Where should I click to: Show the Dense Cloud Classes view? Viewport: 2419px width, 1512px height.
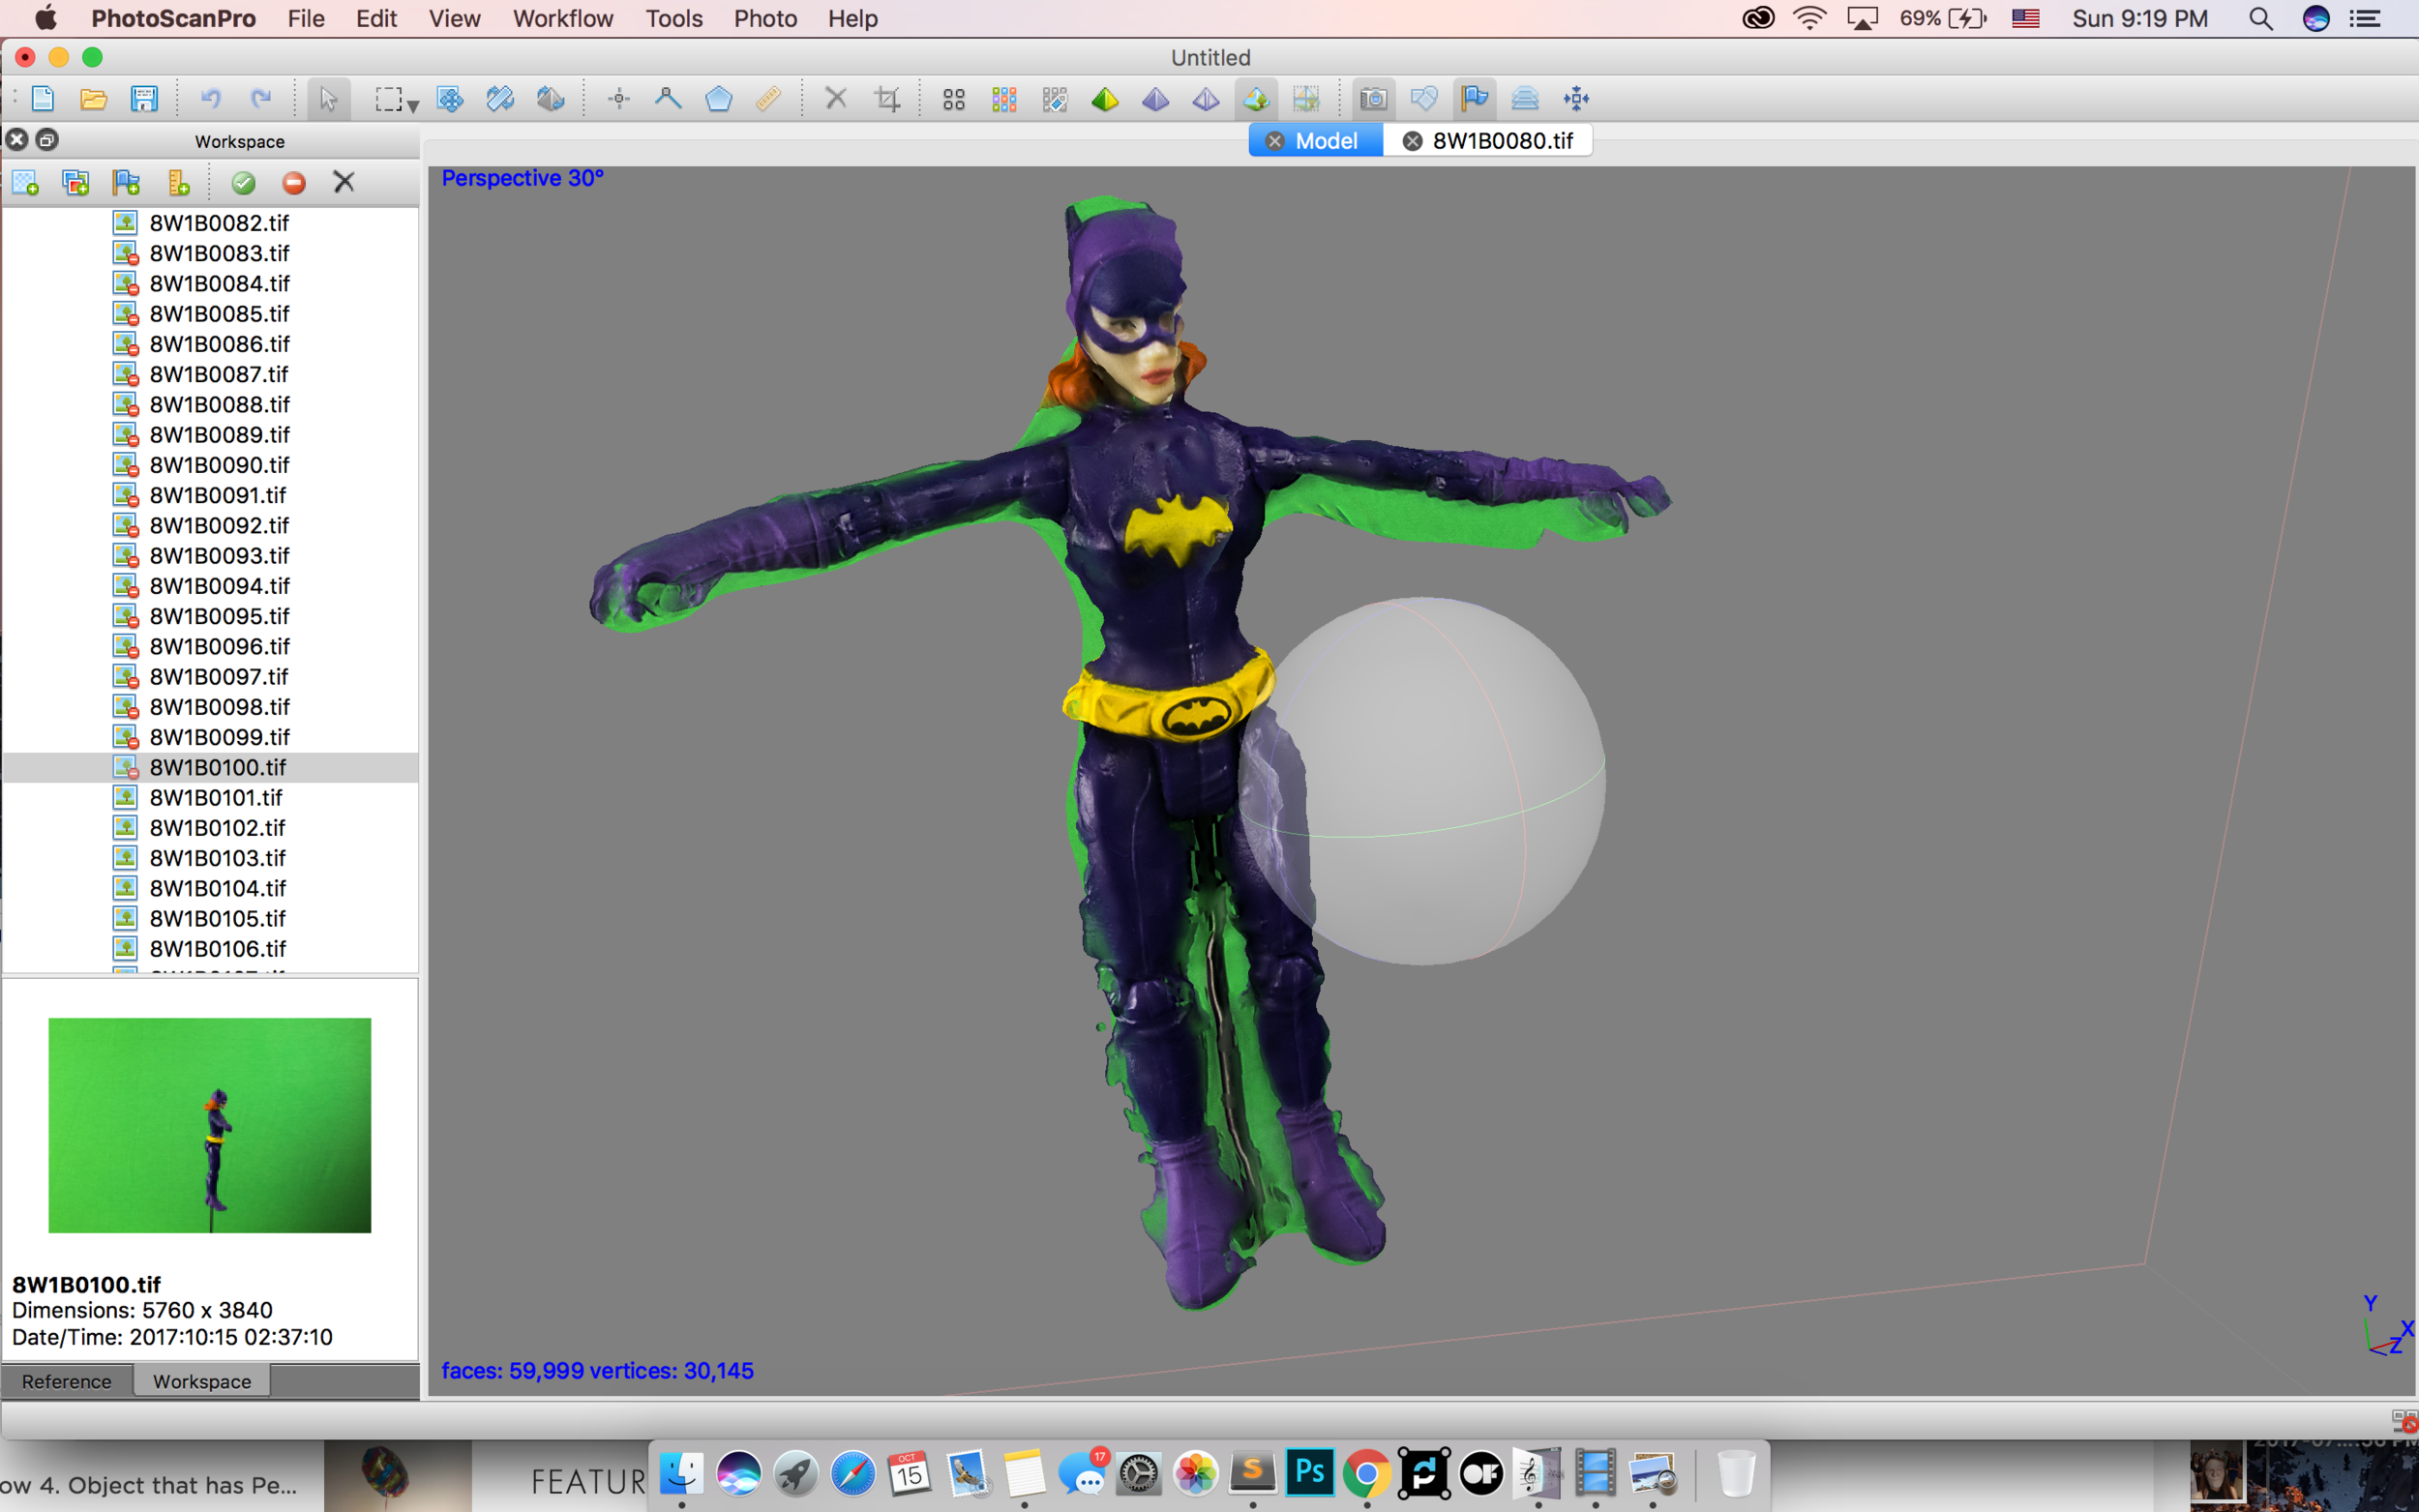point(1054,98)
